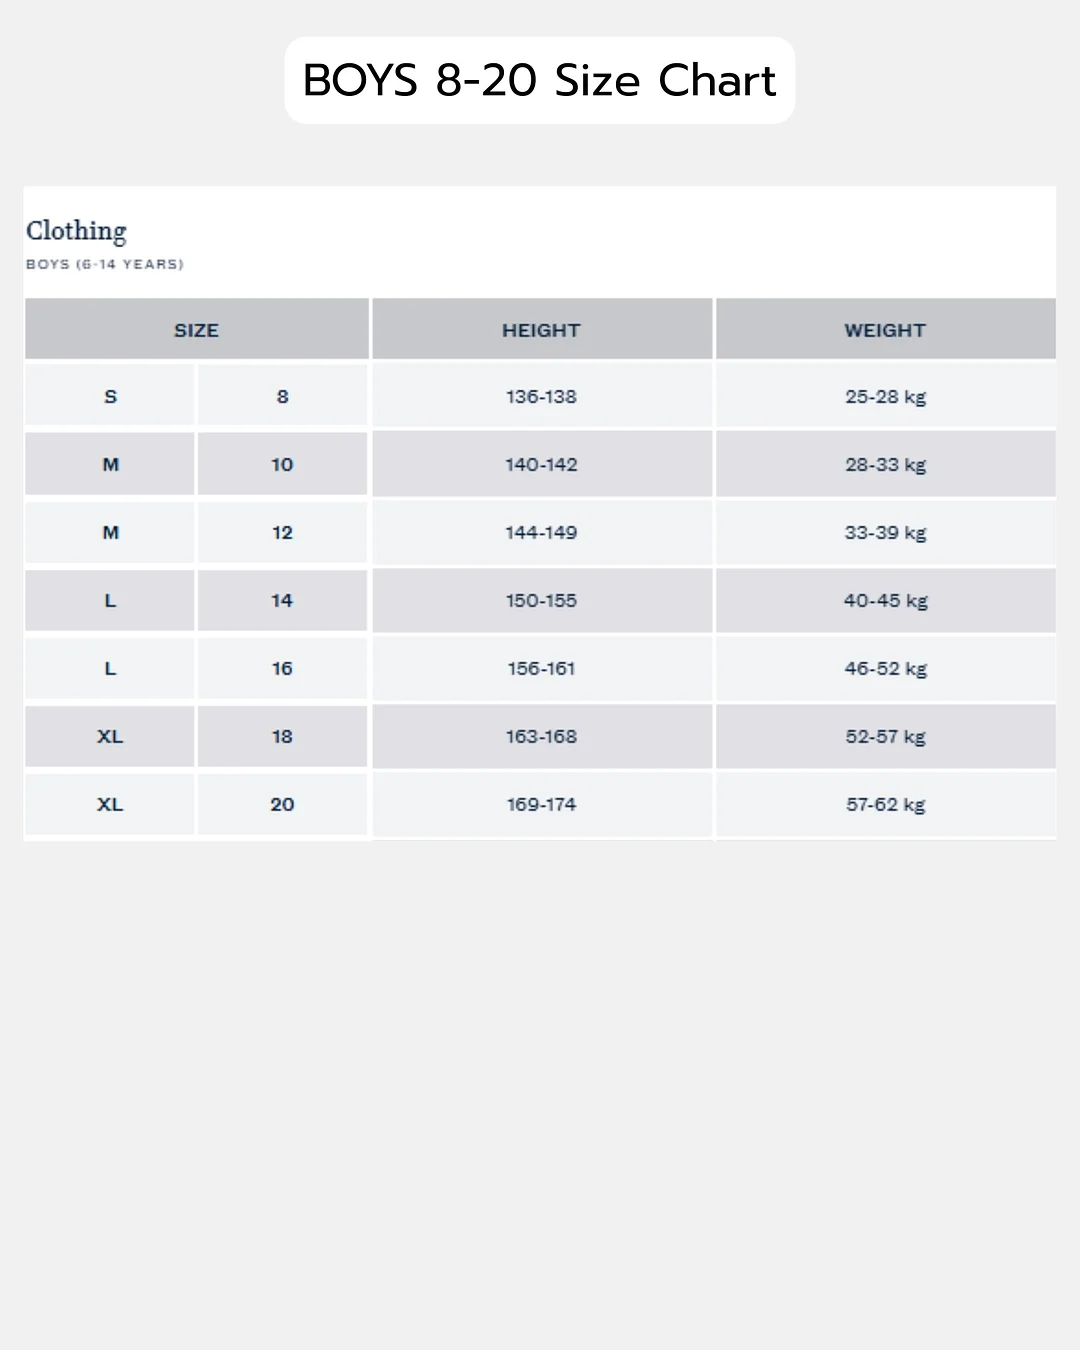Select the size 16 cell

tap(283, 668)
